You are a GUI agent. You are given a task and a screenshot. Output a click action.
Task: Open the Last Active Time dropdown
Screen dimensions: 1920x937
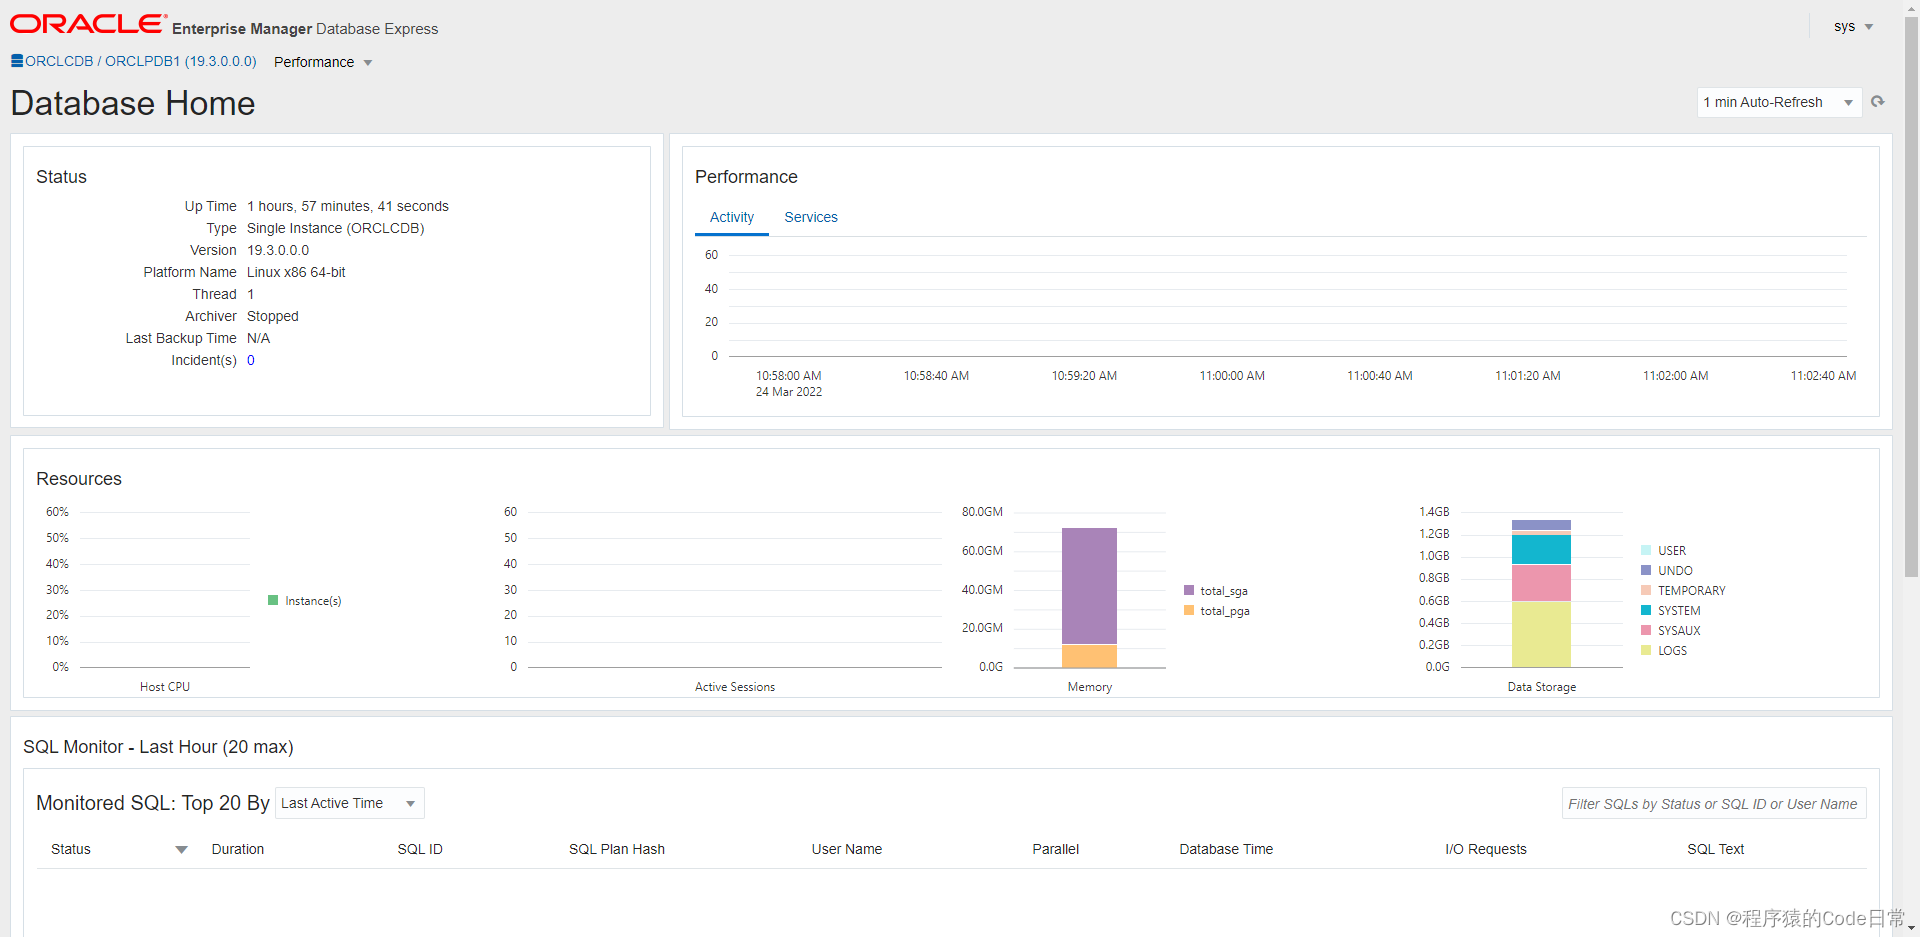(x=349, y=803)
